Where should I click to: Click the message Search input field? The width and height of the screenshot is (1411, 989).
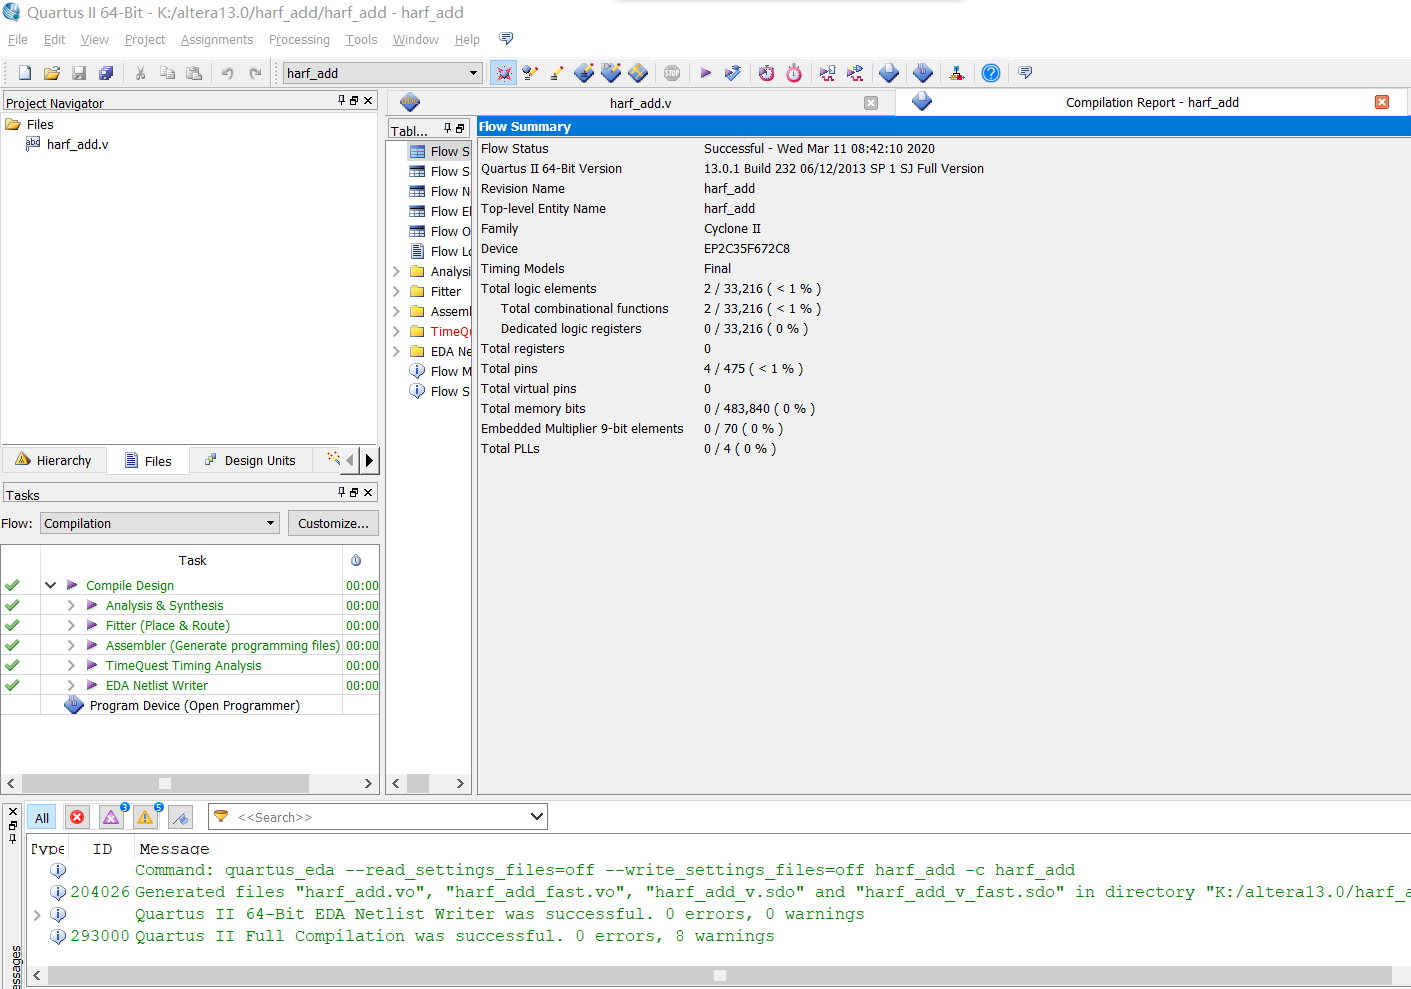pos(380,817)
